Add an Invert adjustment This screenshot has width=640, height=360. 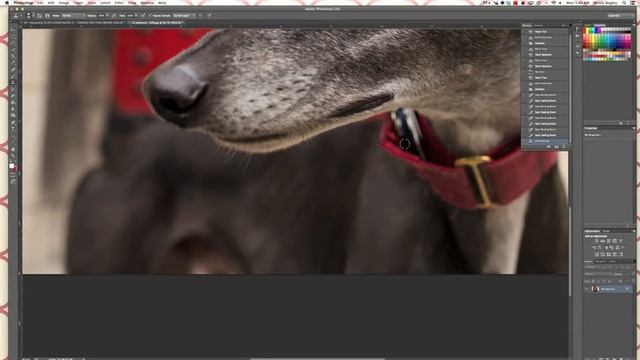596,254
